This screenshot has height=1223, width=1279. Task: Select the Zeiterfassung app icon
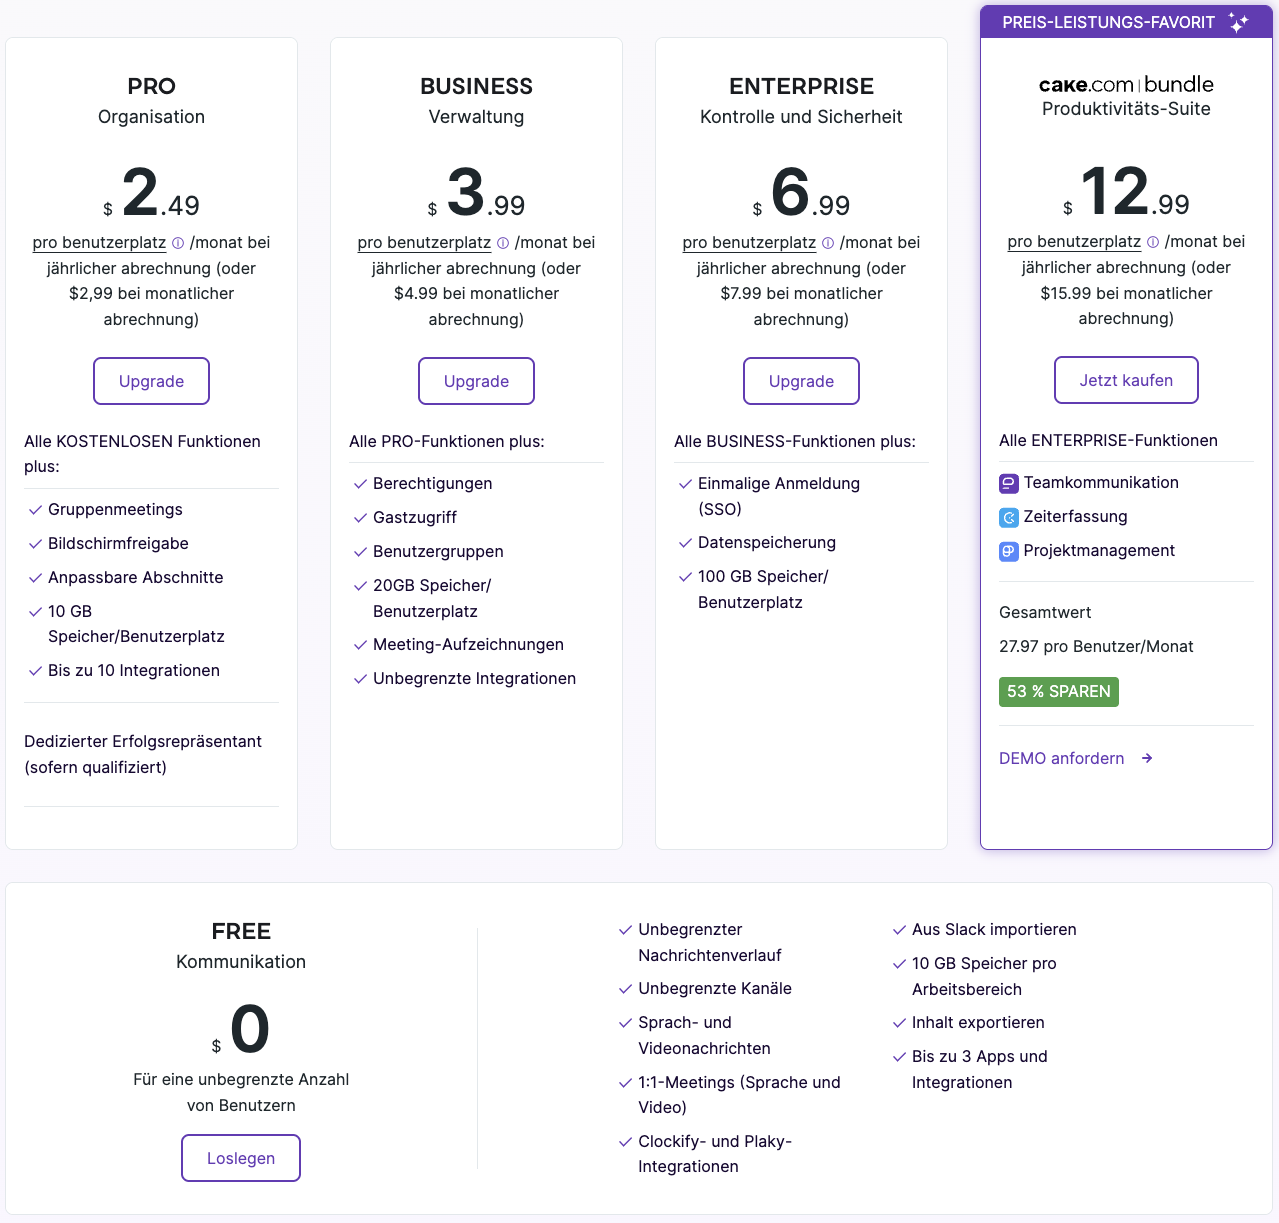pyautogui.click(x=1008, y=517)
